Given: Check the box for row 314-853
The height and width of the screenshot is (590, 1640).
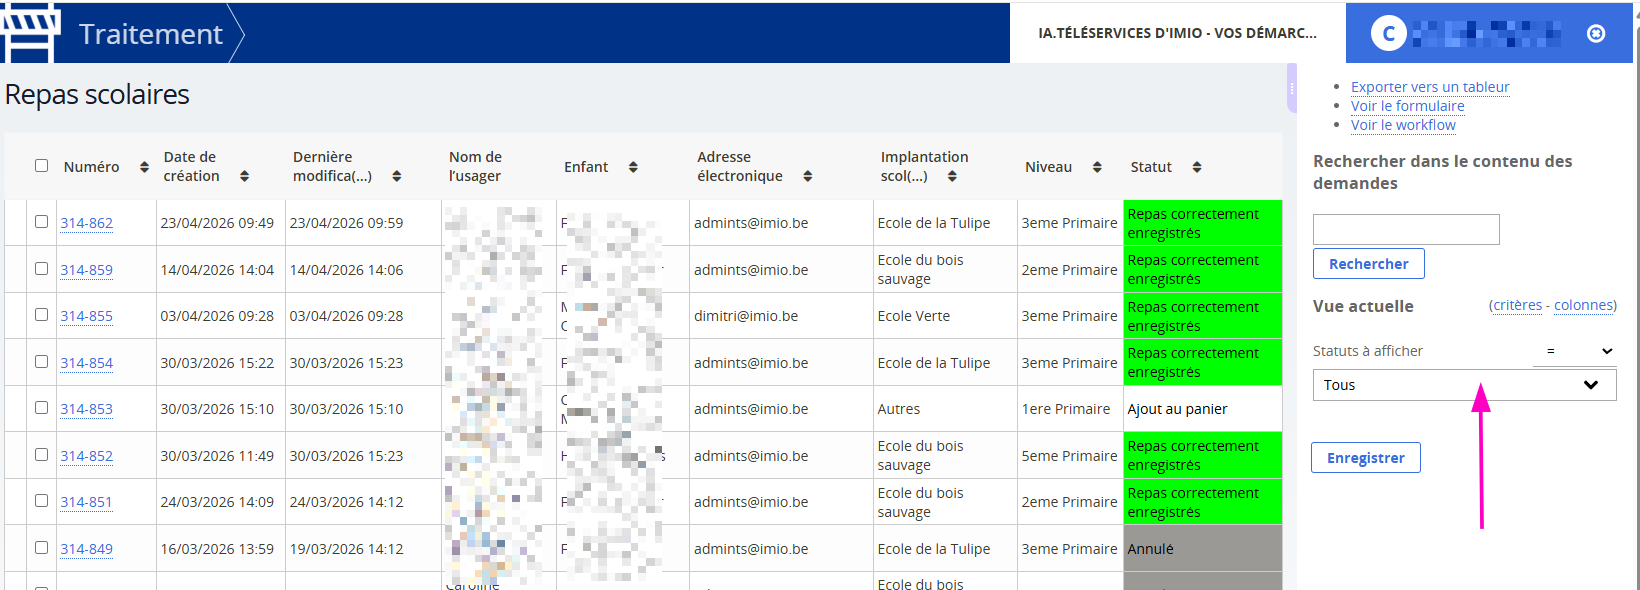Looking at the screenshot, I should tap(41, 407).
